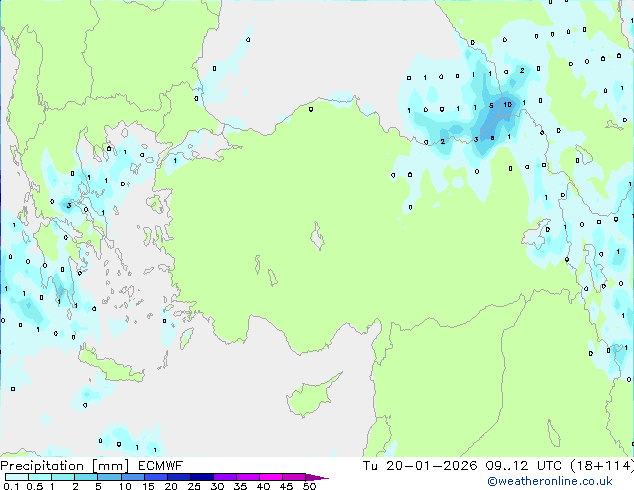Select the 0.1–0.5 mm legend swatch

17,477
